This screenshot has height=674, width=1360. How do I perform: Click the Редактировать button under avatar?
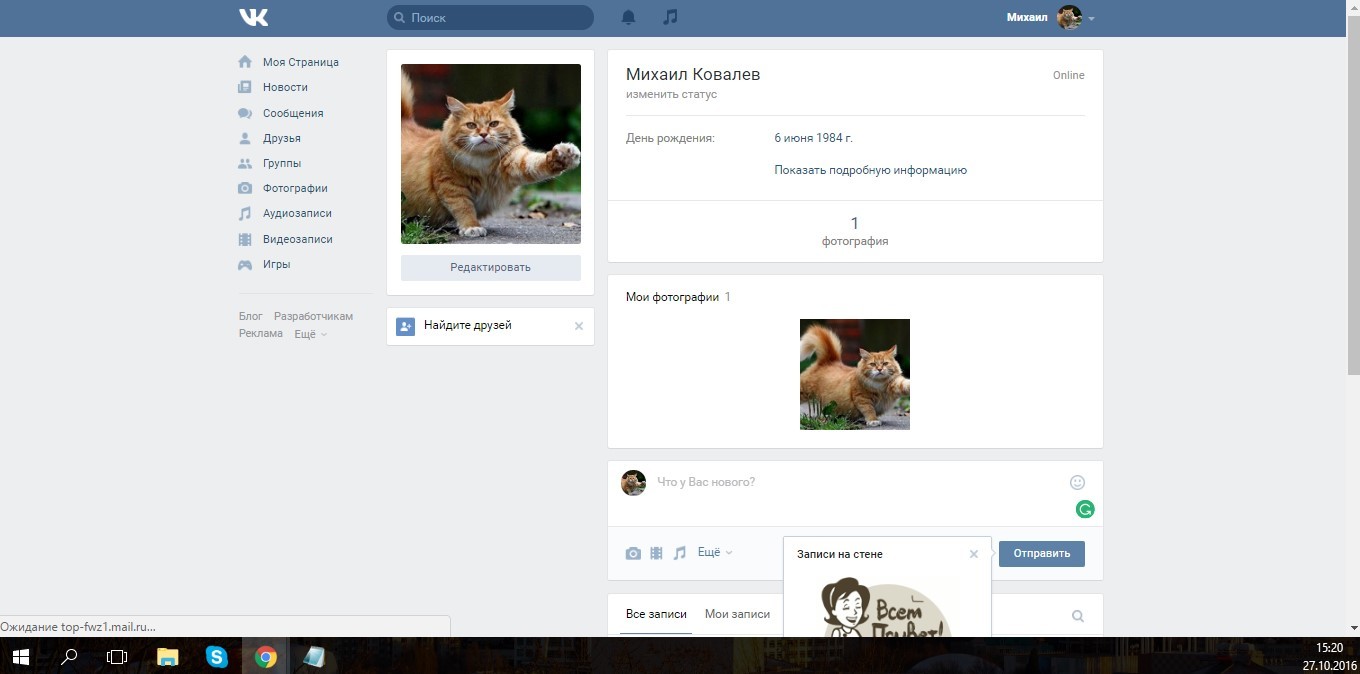pyautogui.click(x=490, y=268)
